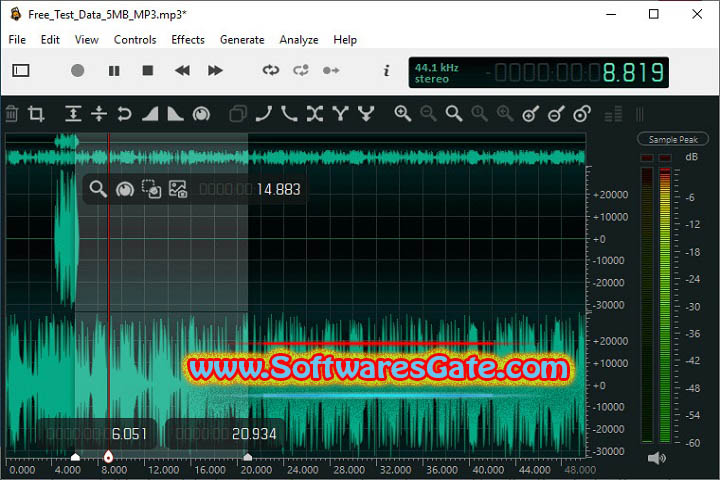The image size is (720, 480).
Task: Click the dimmed magnifier plus icon
Action: [505, 113]
